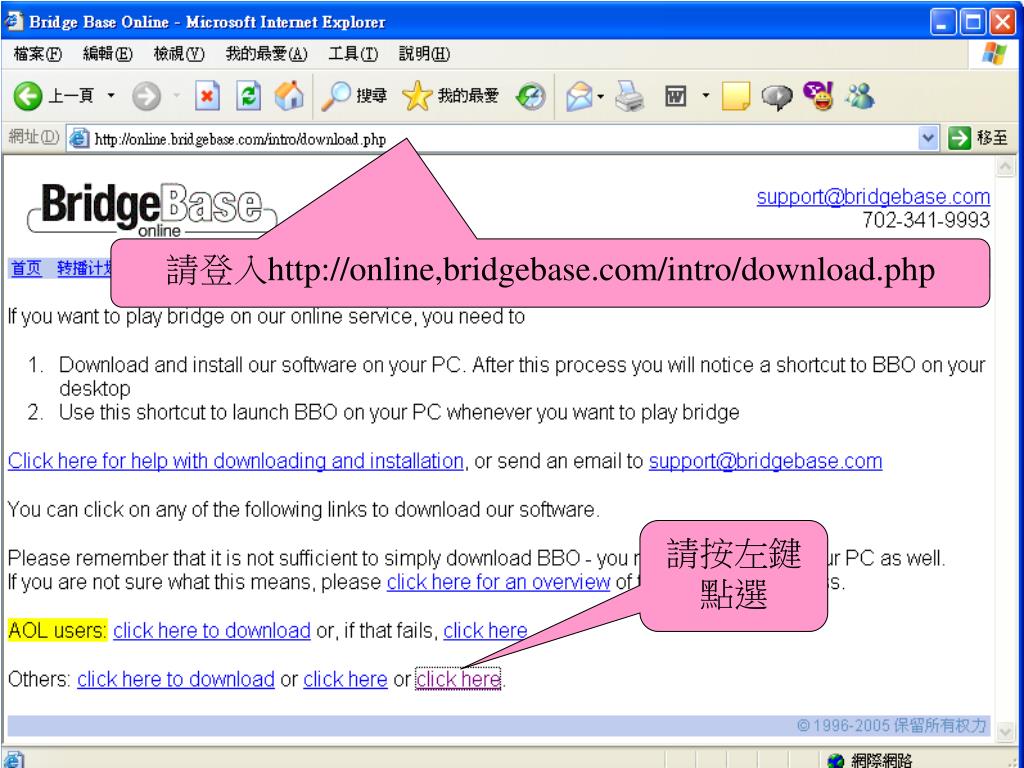
Task: Email support@bridgebase.com via its link
Action: [765, 461]
